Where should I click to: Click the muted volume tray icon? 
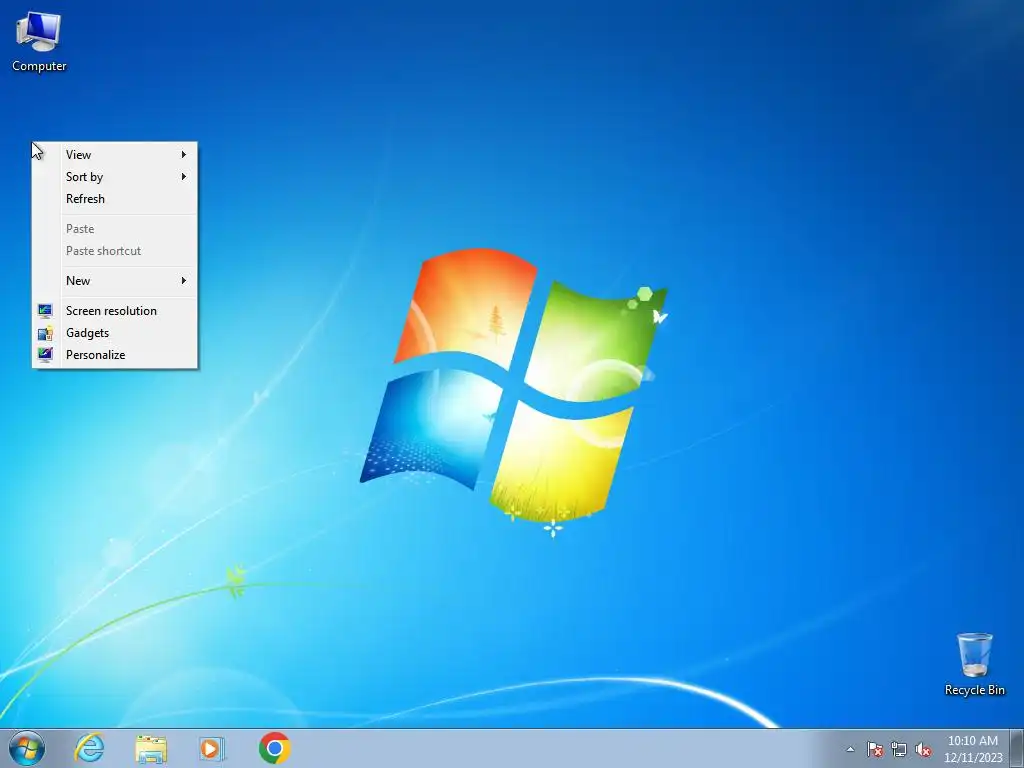pyautogui.click(x=923, y=749)
